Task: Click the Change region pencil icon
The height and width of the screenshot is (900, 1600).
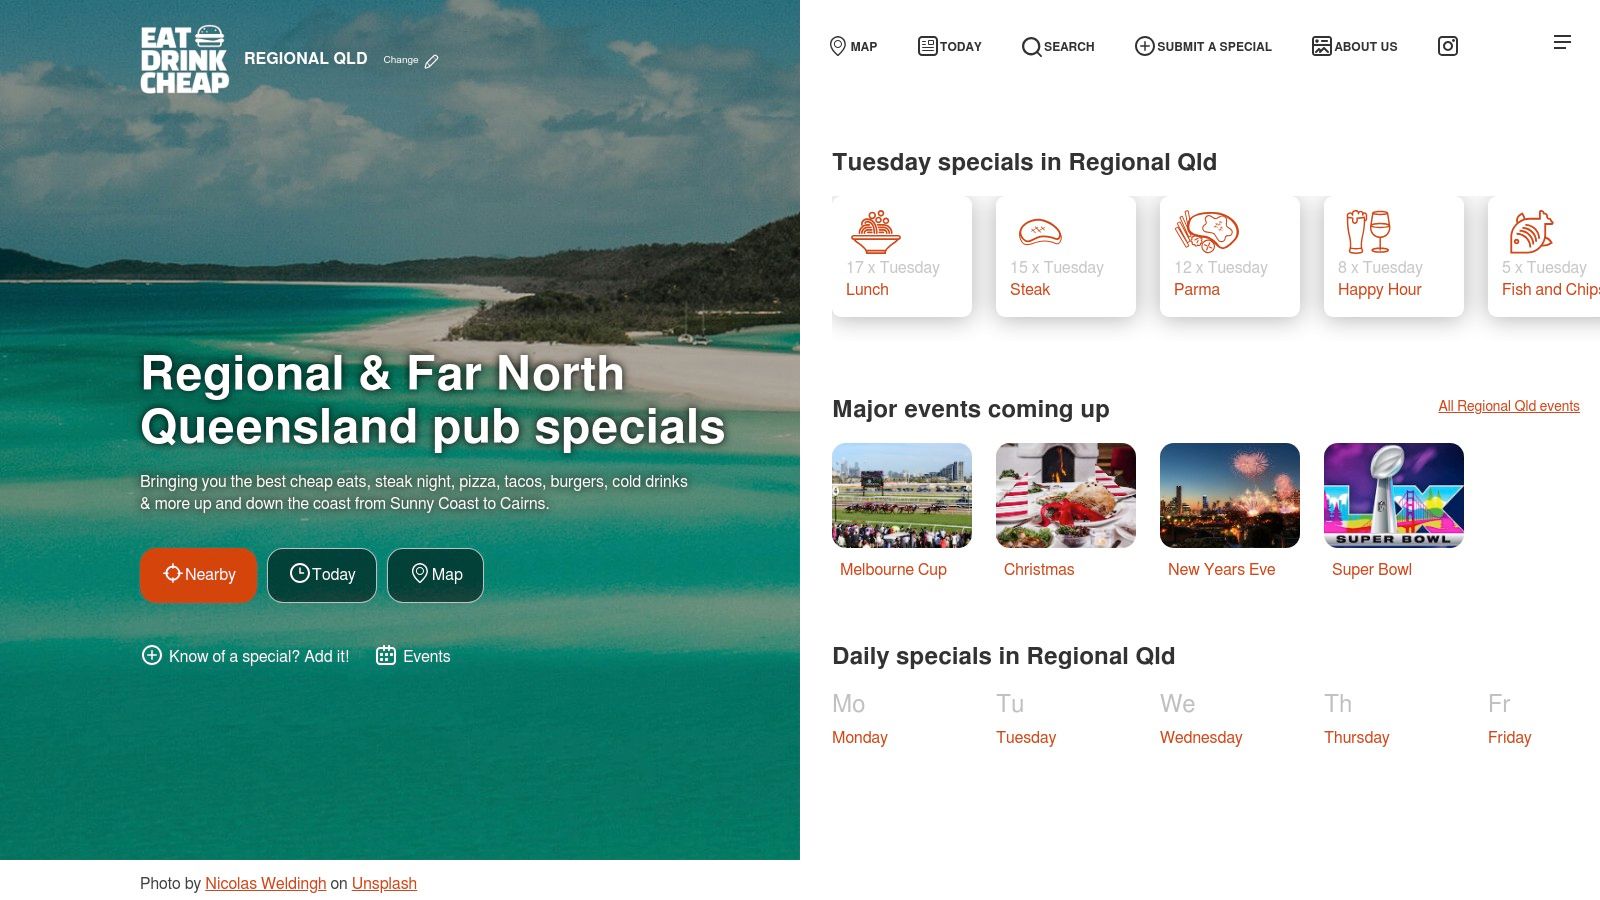Action: coord(431,61)
